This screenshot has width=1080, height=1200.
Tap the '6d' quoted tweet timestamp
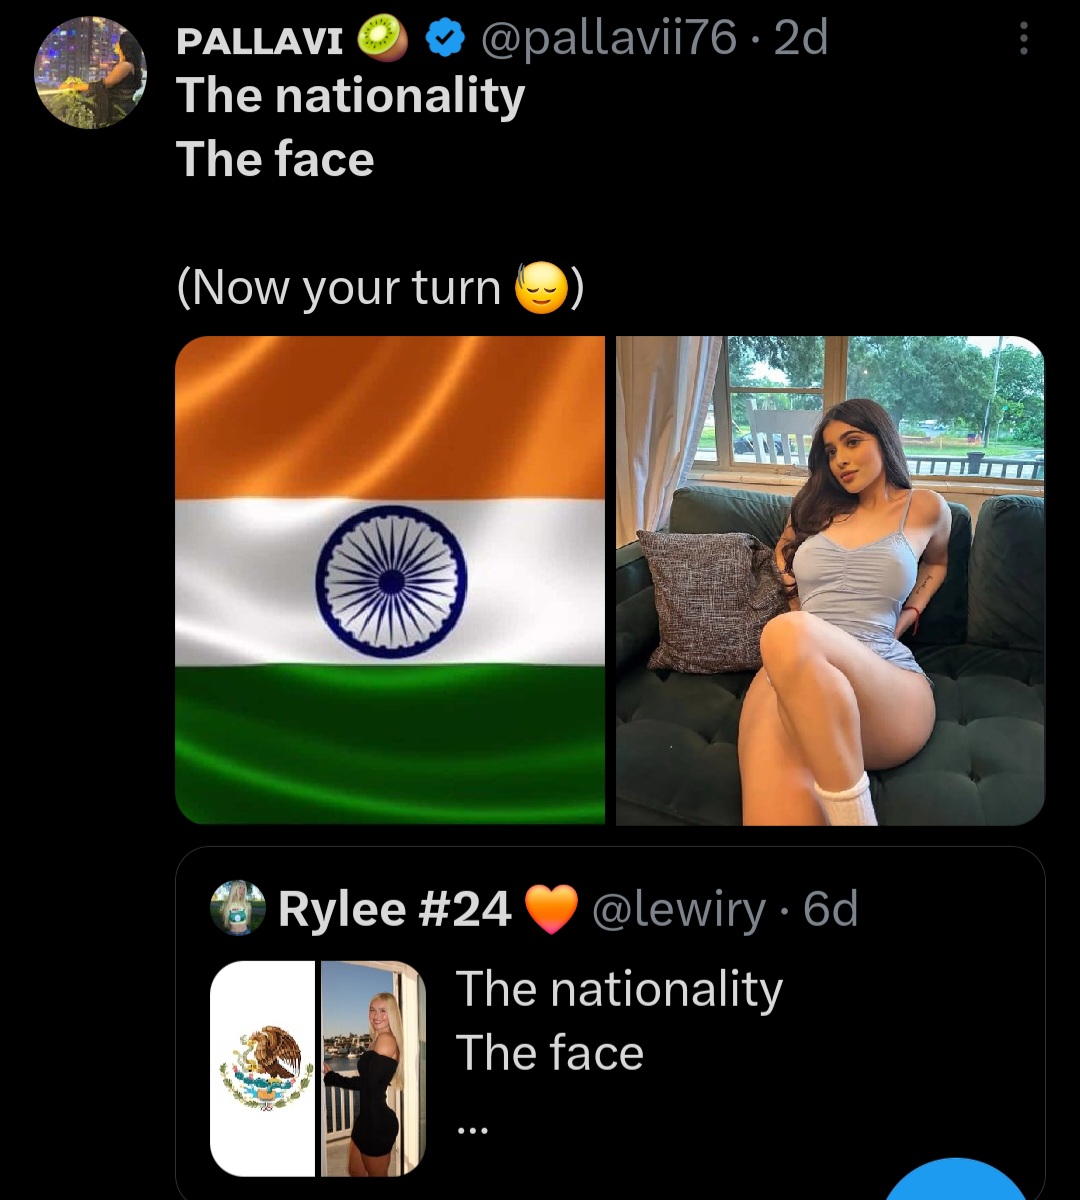tap(831, 910)
